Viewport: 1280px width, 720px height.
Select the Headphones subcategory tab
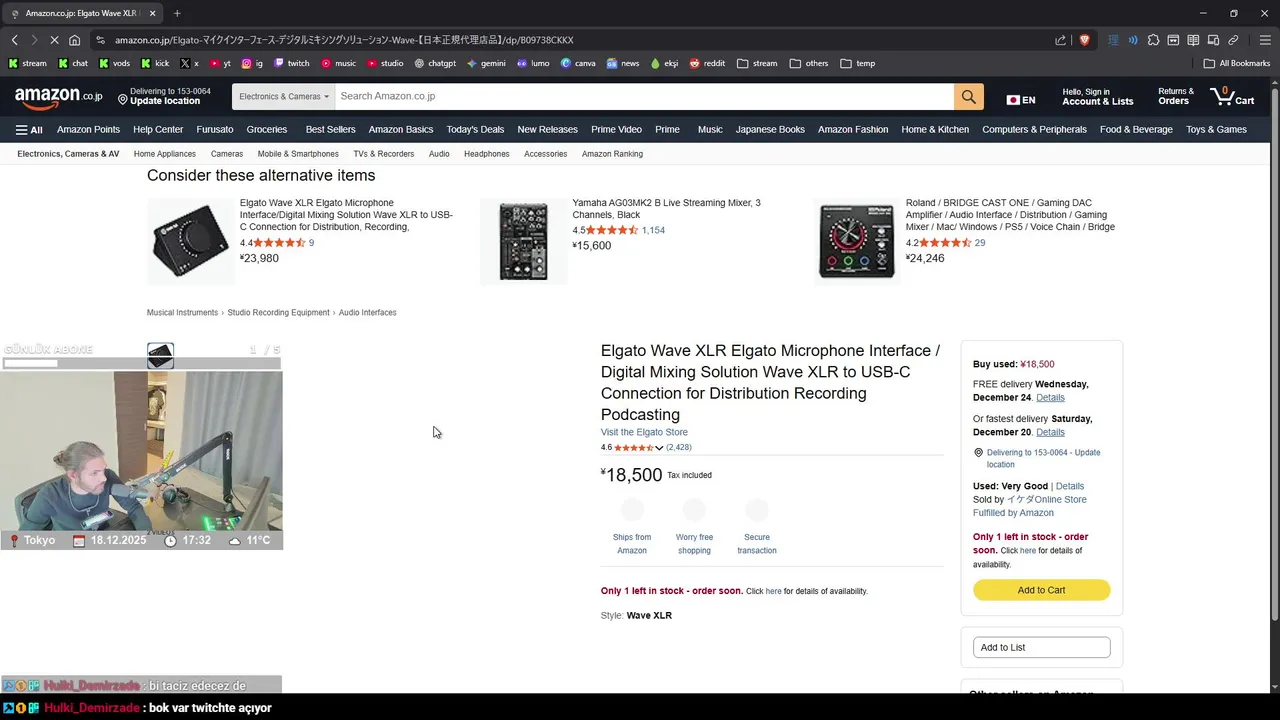[486, 154]
